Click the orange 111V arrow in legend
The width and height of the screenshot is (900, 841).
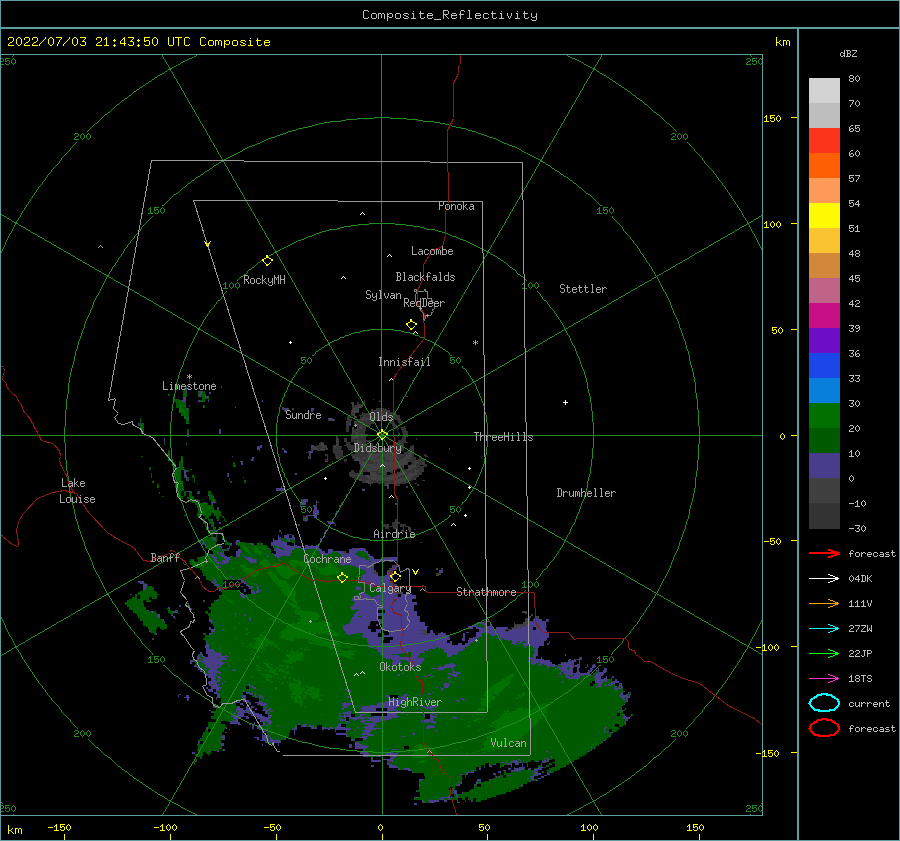click(825, 603)
